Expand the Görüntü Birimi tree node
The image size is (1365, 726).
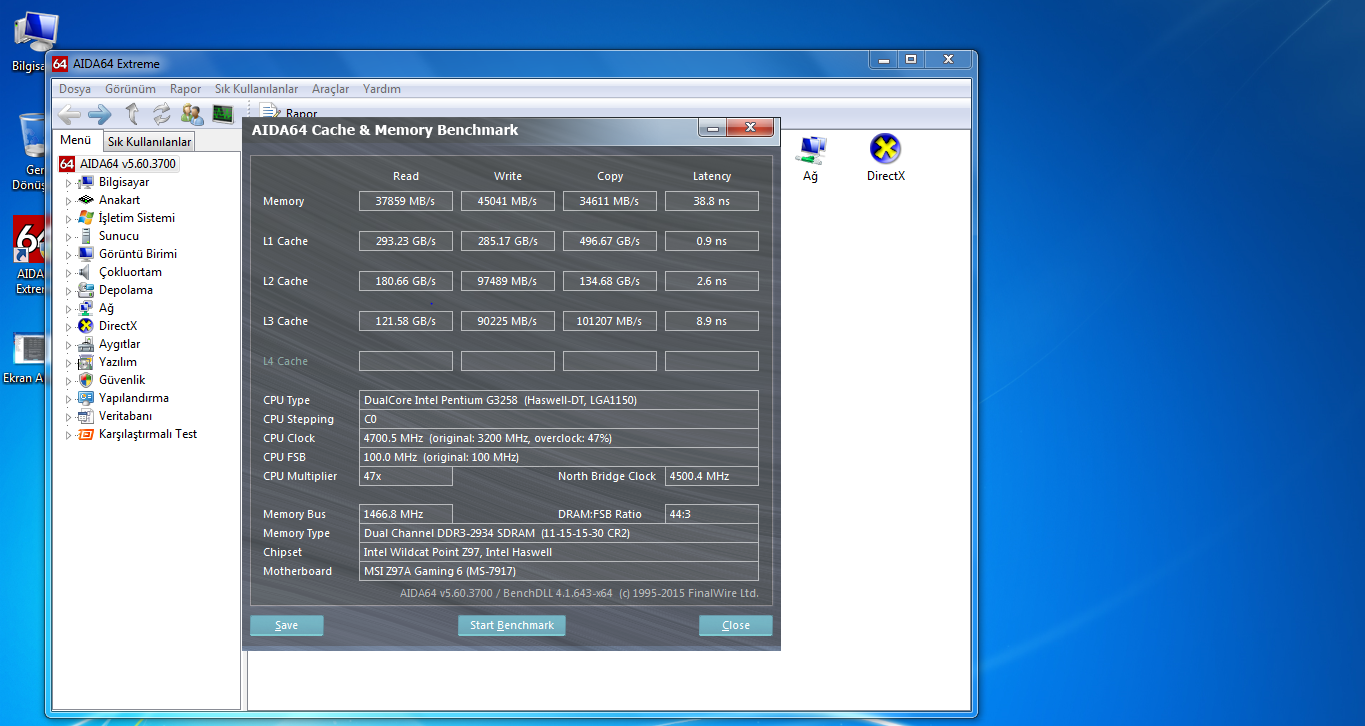tap(69, 255)
